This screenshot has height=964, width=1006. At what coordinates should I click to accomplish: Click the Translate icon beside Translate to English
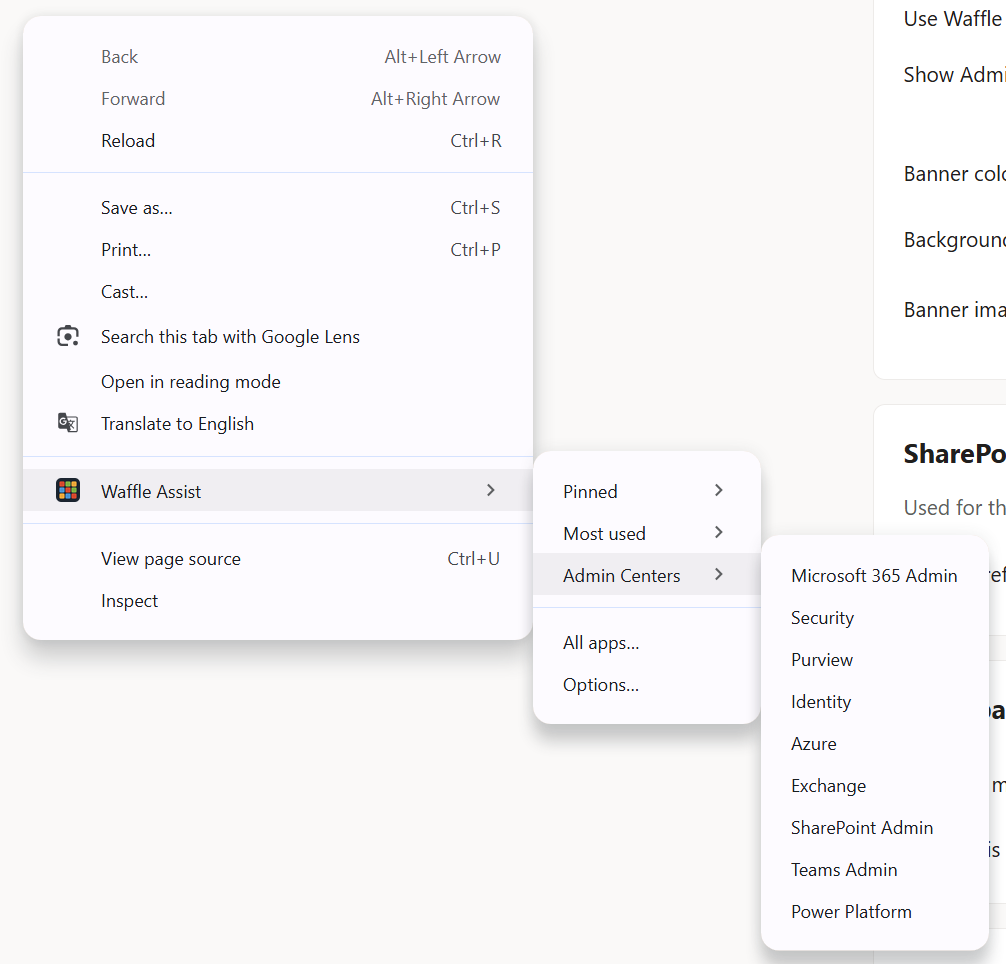pyautogui.click(x=68, y=423)
